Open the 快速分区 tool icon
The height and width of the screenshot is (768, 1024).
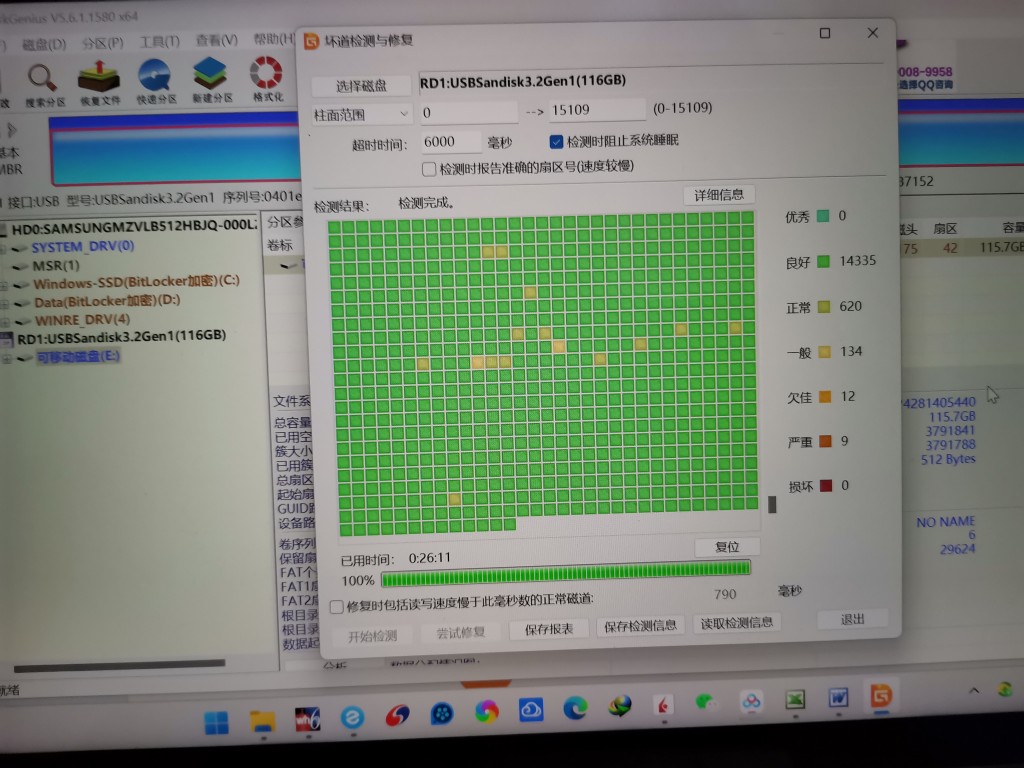pyautogui.click(x=155, y=79)
